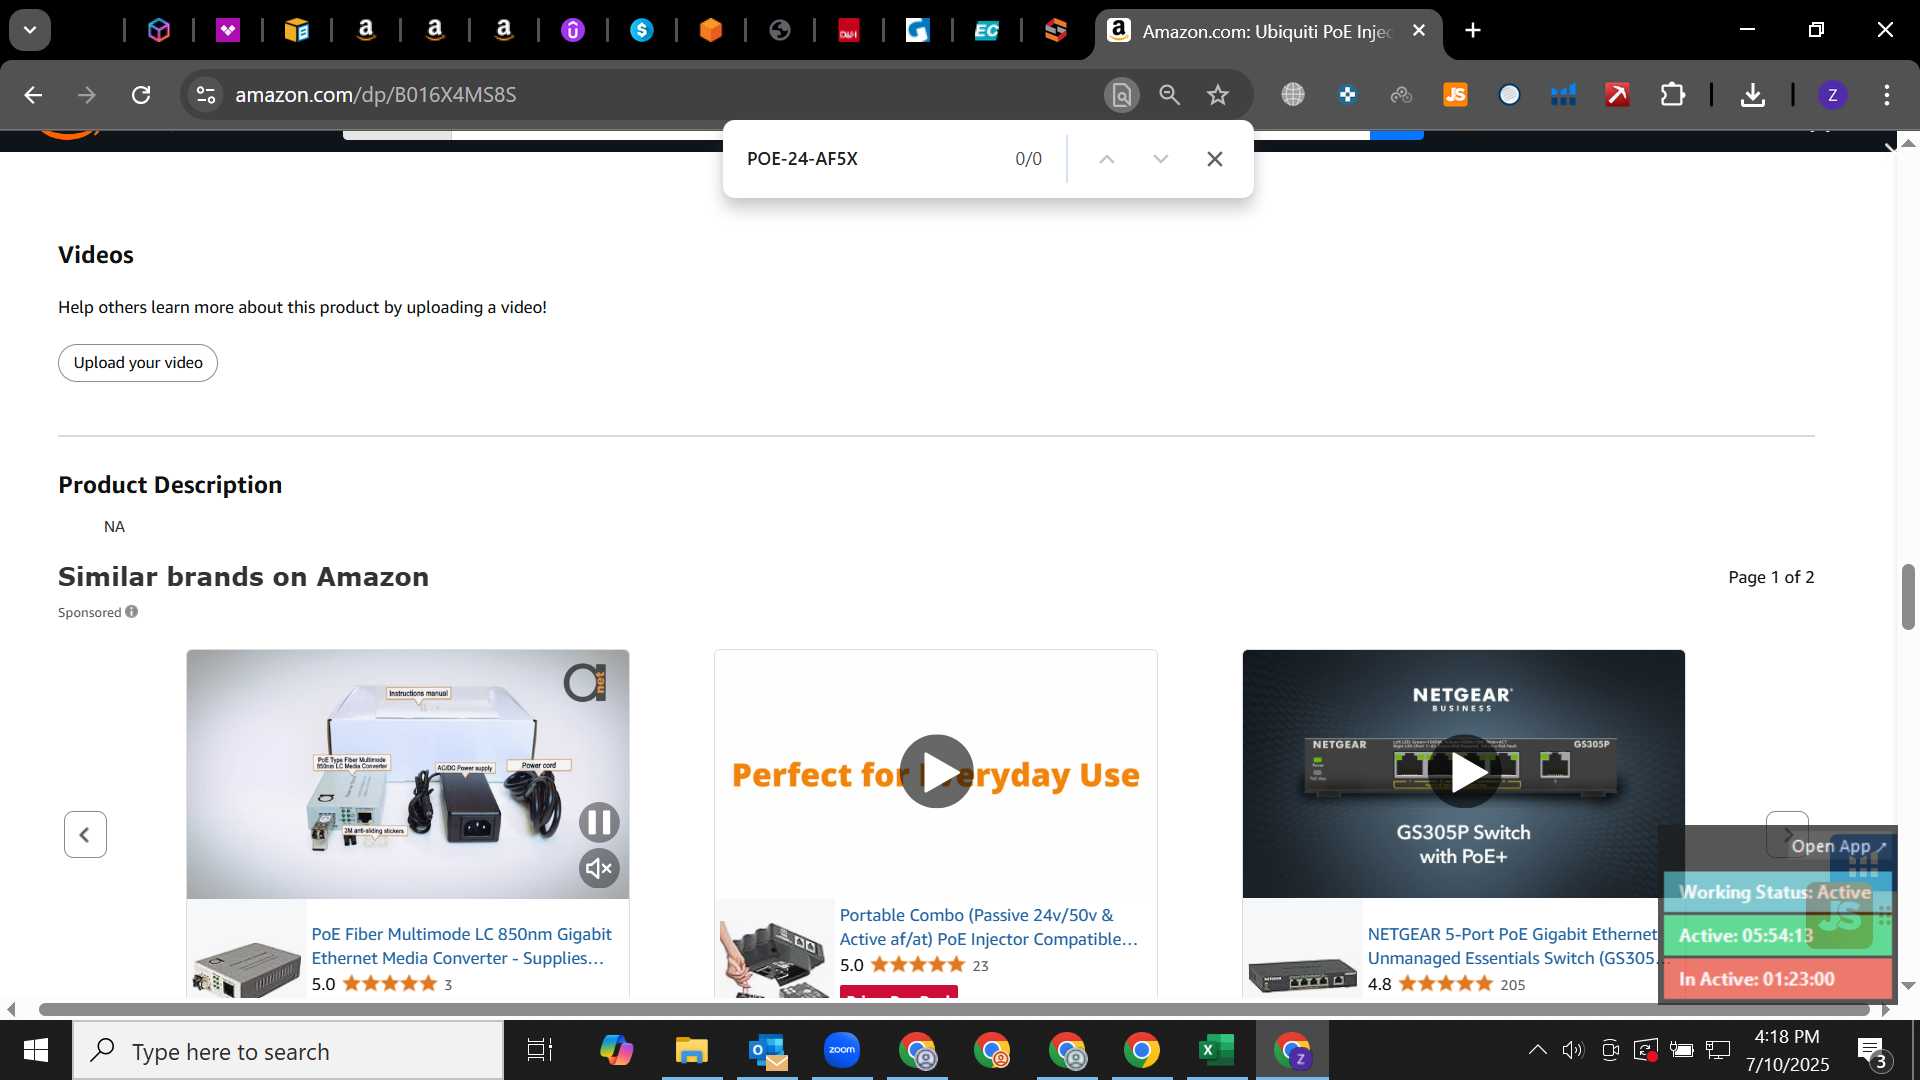Viewport: 1920px width, 1080px height.
Task: Close the Amazon Ubiquiti PoE tab
Action: coord(1419,30)
